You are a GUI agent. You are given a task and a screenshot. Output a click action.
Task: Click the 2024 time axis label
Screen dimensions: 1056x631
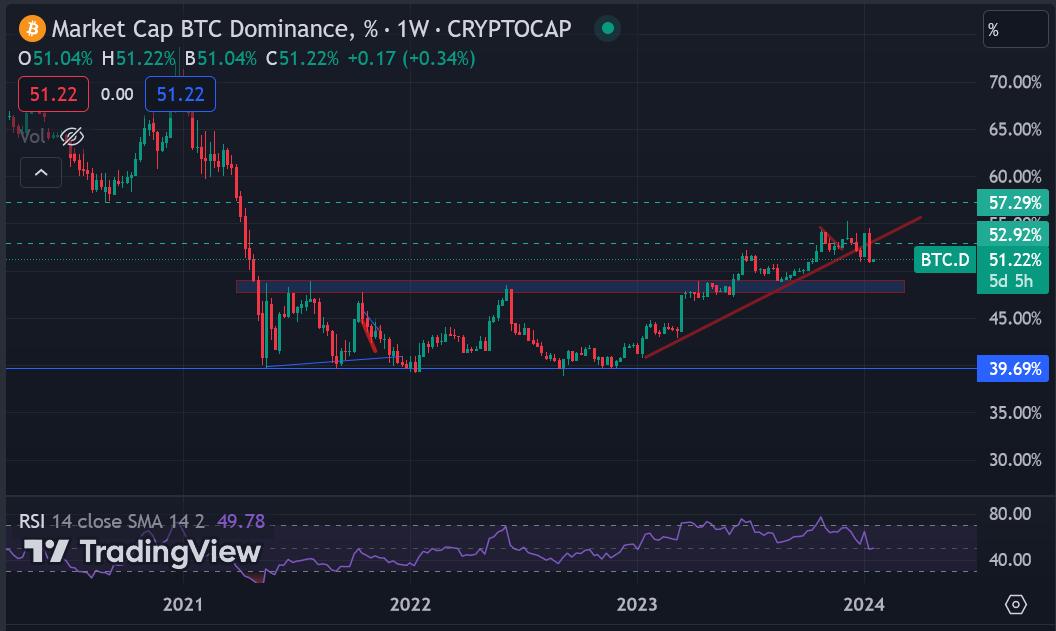(x=864, y=604)
